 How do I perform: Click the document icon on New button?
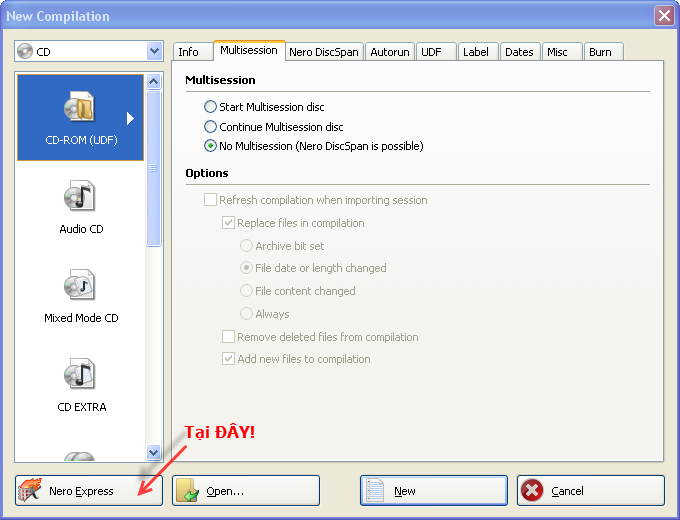coord(375,490)
